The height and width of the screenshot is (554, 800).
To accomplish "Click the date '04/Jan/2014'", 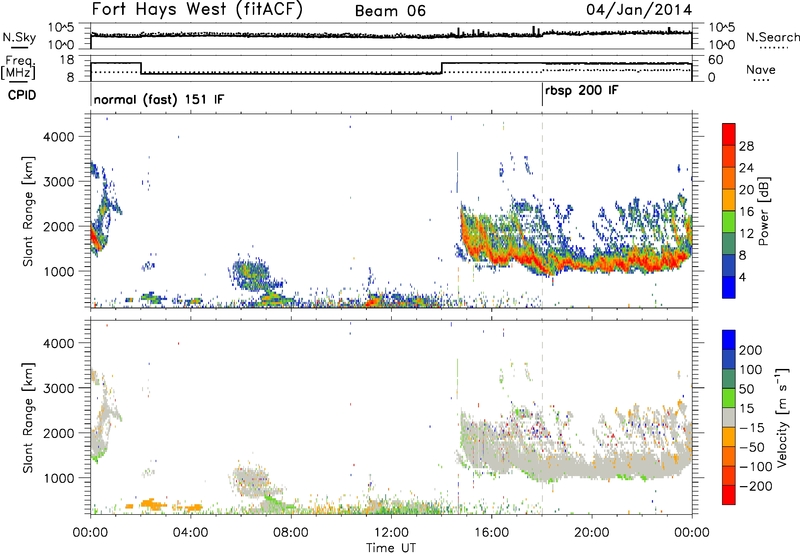I will [x=639, y=9].
